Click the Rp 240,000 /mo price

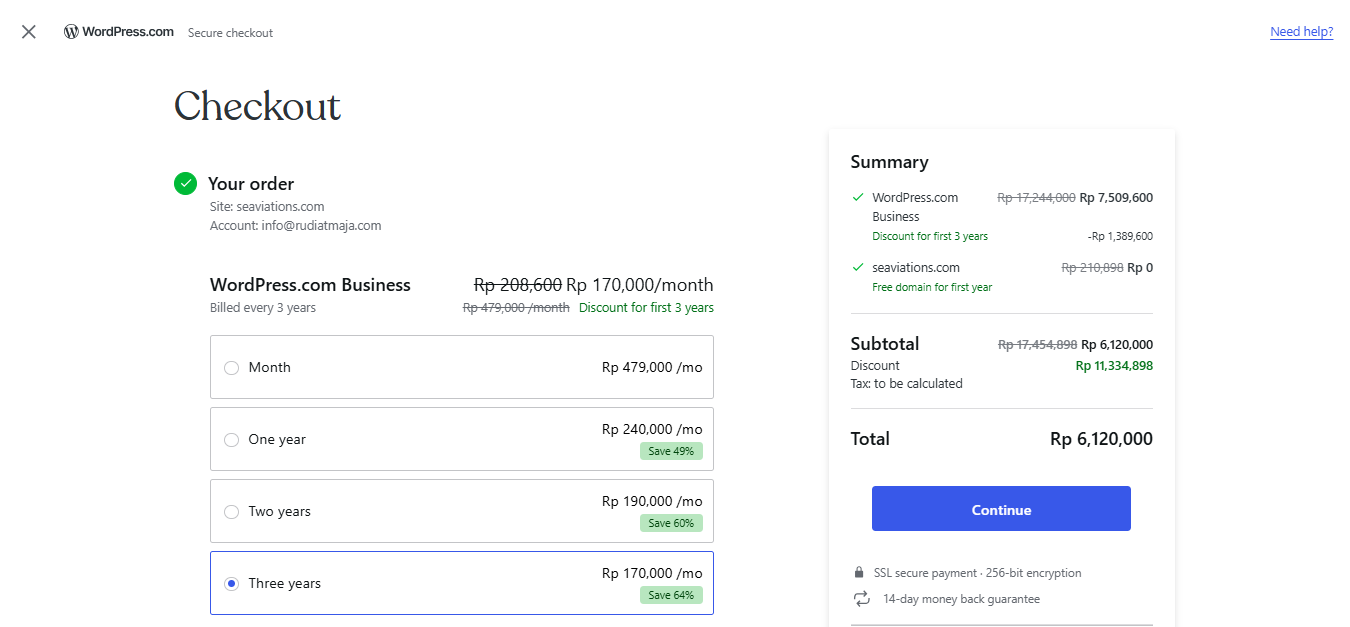pos(652,429)
